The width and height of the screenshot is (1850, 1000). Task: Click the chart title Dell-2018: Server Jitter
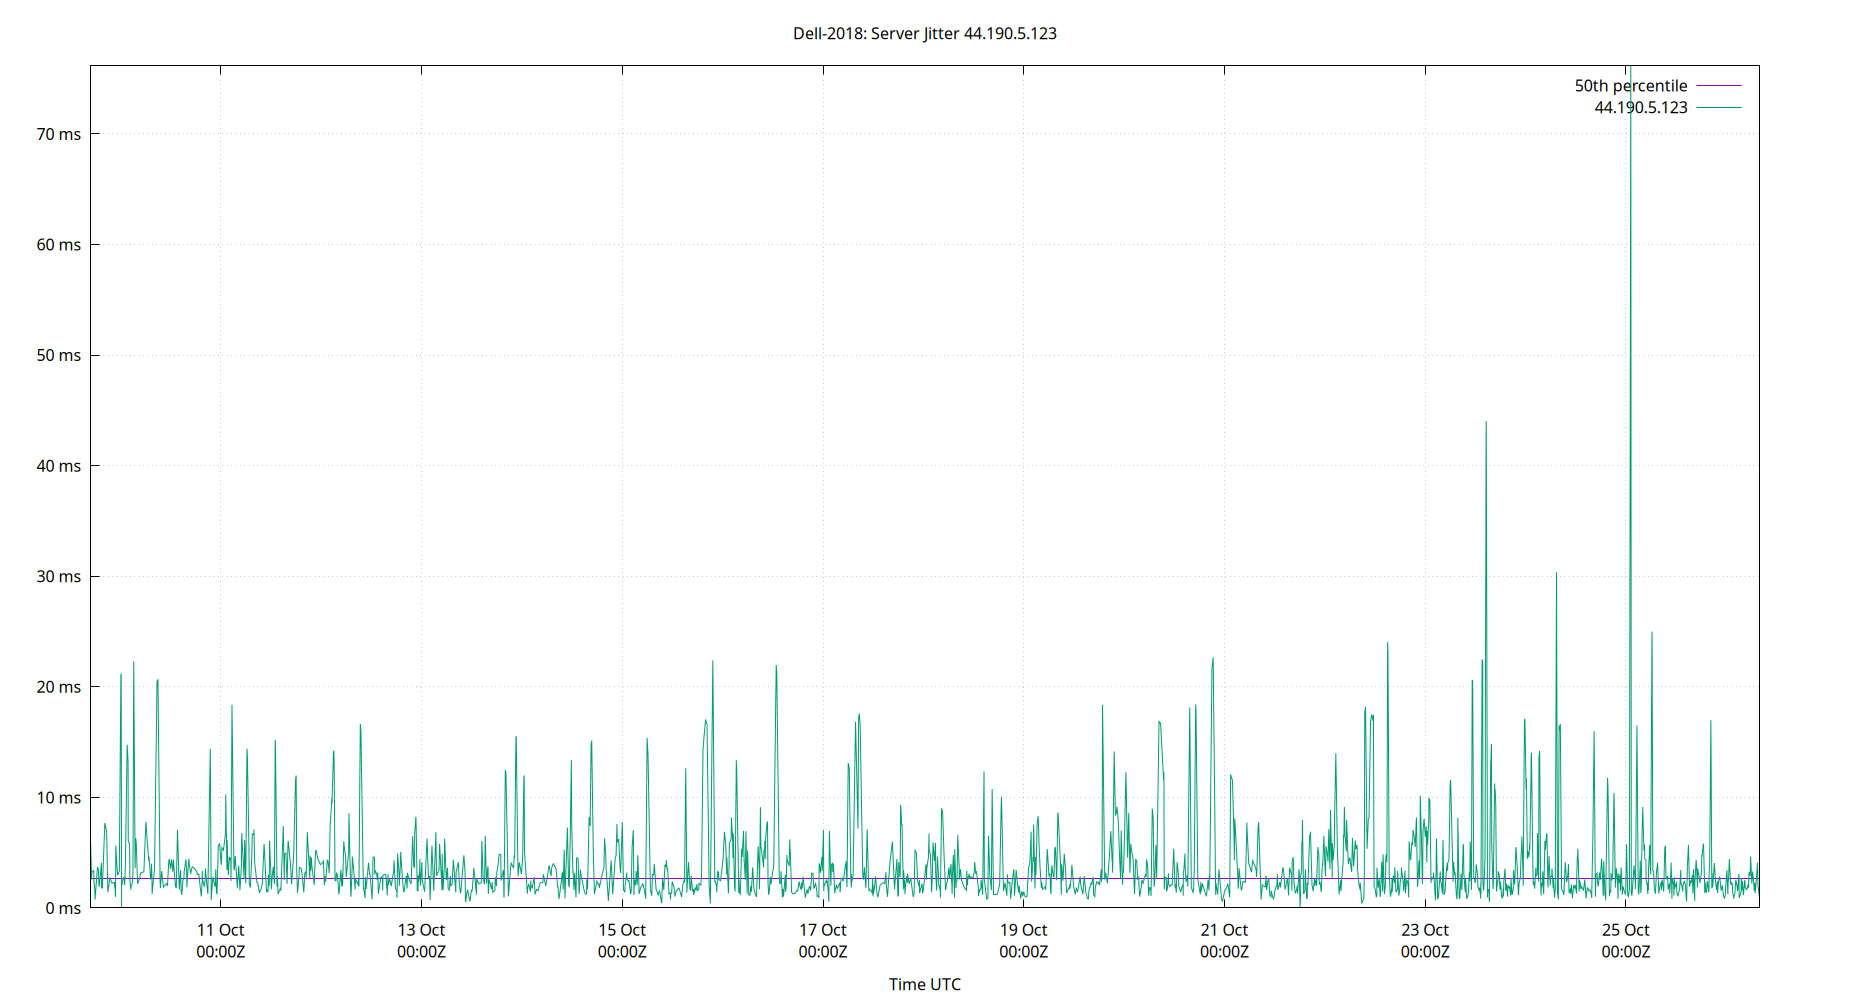pos(925,33)
